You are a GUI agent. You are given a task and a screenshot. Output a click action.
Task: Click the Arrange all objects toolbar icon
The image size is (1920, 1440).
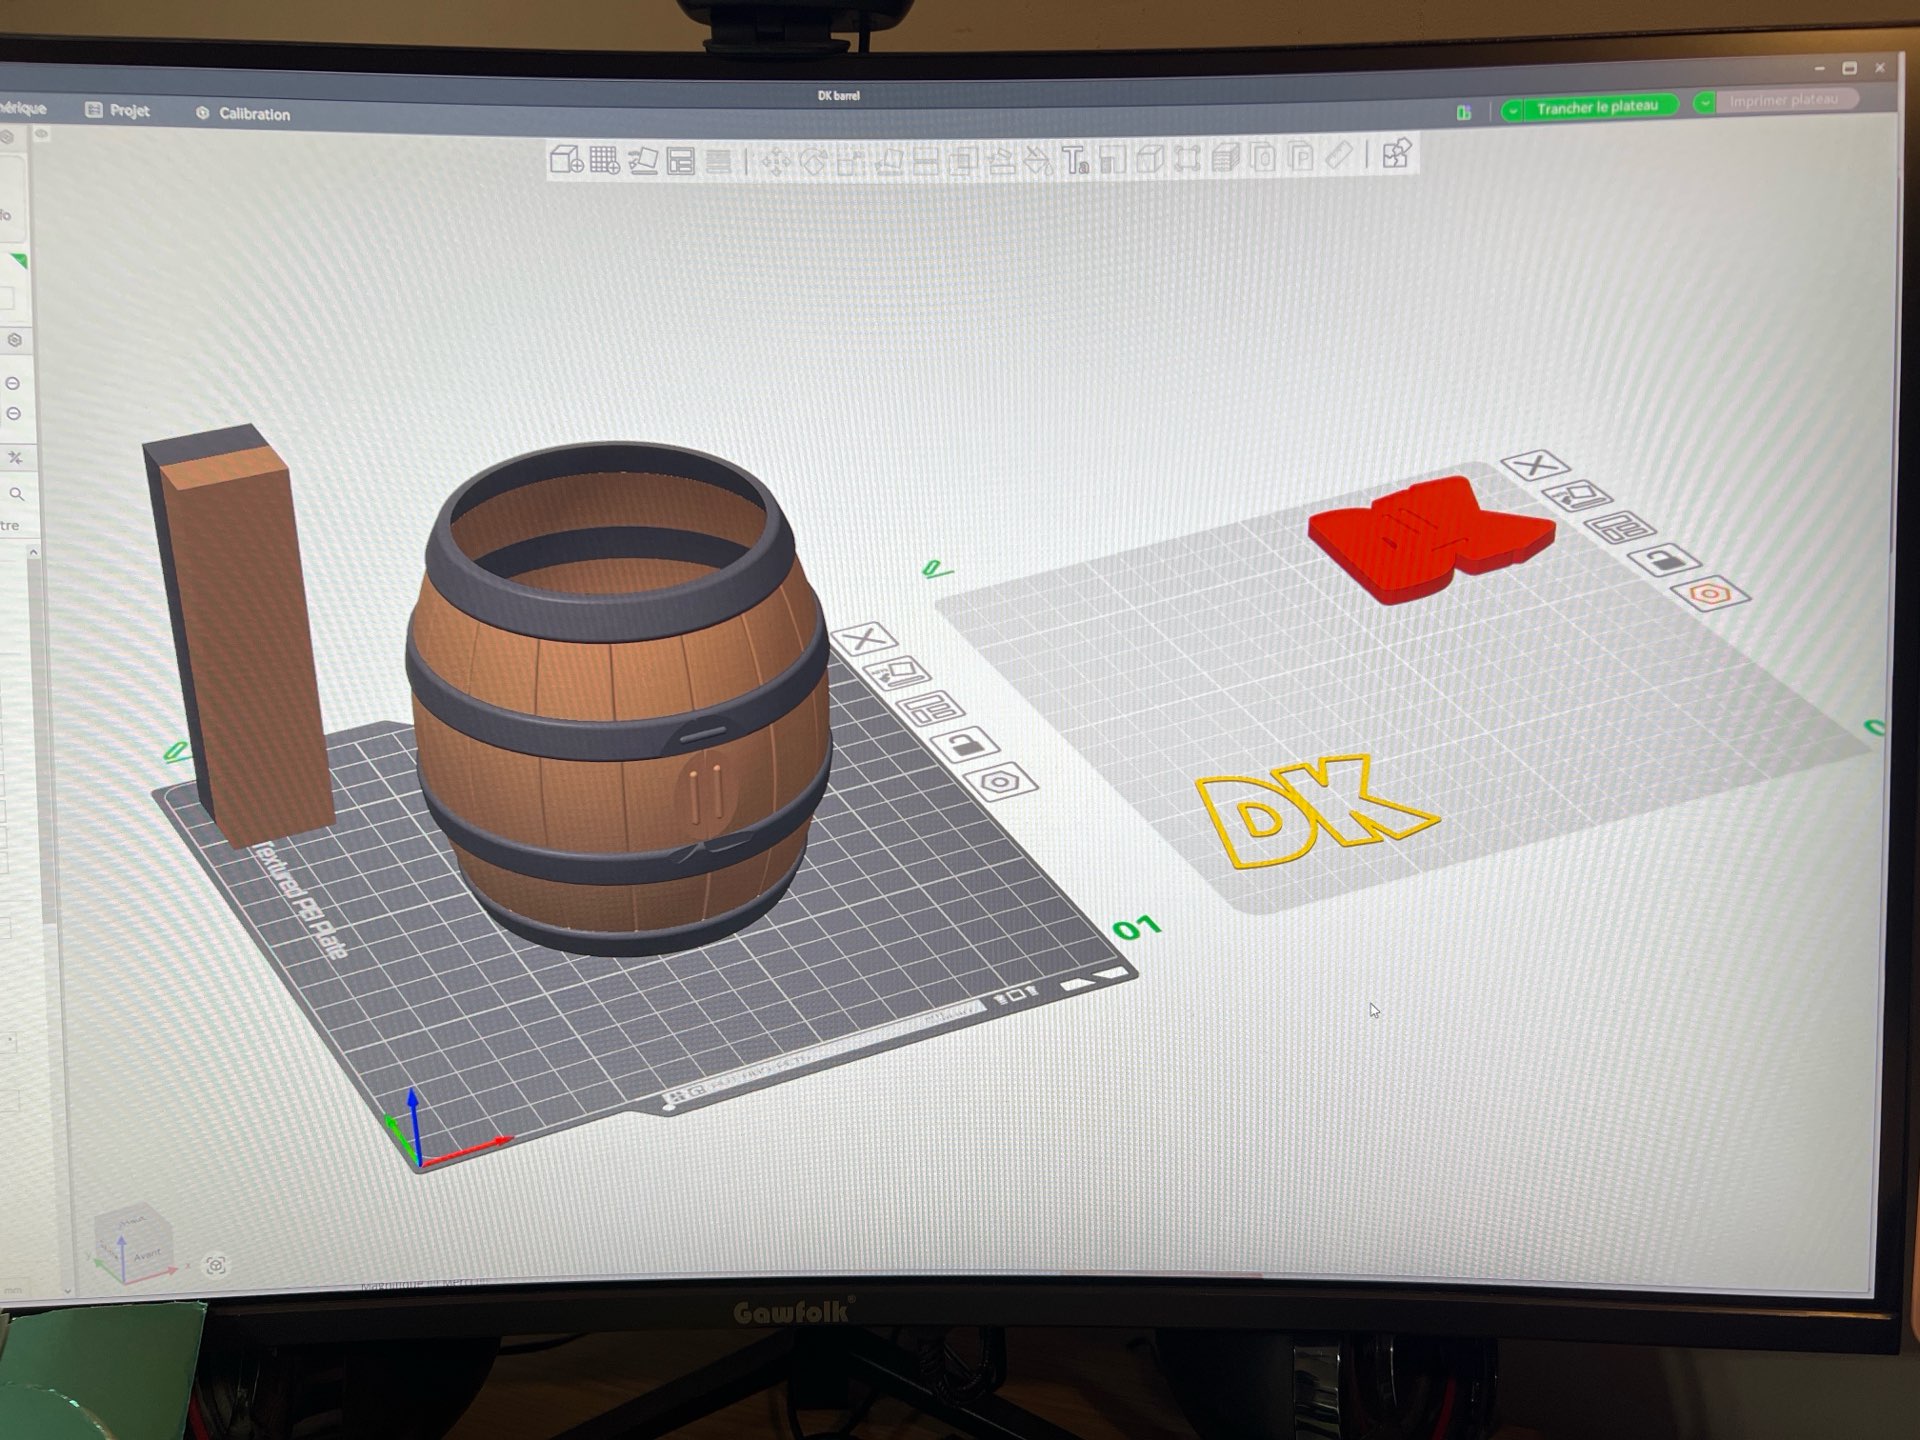pos(681,160)
